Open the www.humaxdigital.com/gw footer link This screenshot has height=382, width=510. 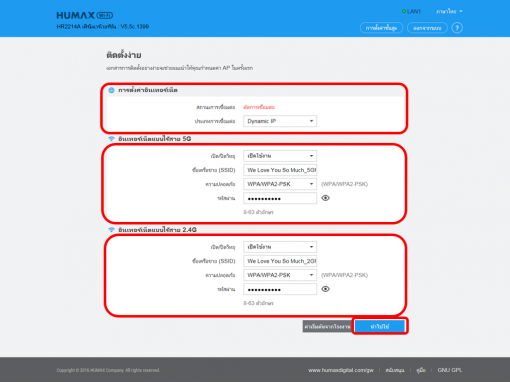[341, 370]
